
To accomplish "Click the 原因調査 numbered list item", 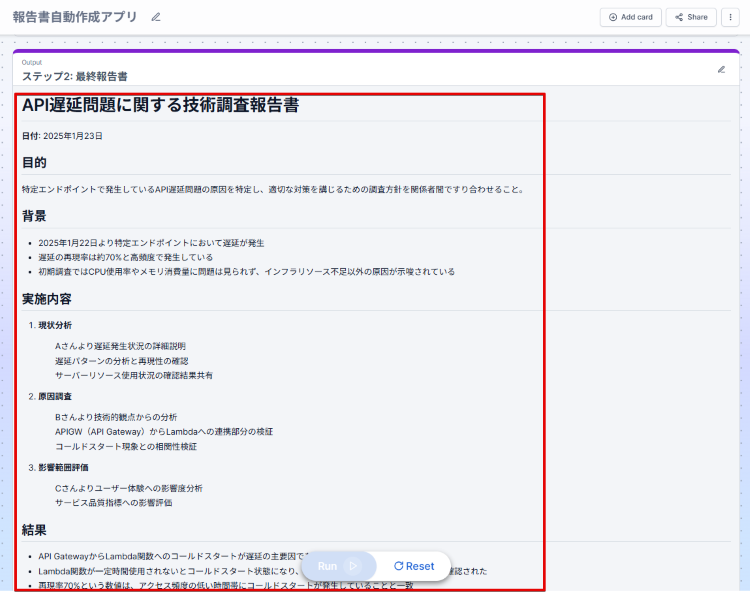I will coord(55,396).
